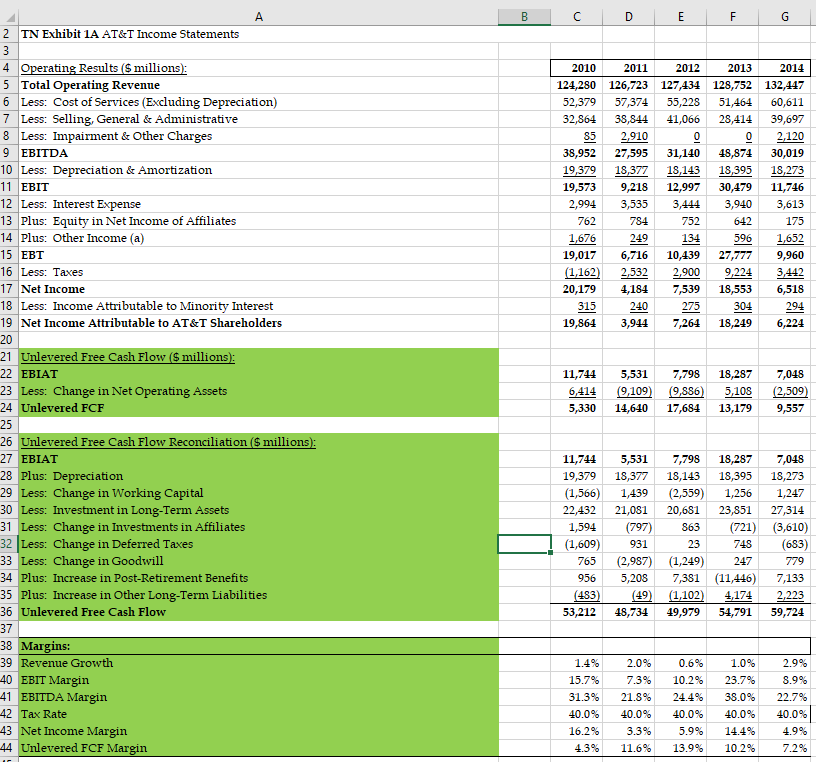The image size is (816, 762).
Task: Select the empty active cell B32
Action: tap(525, 544)
